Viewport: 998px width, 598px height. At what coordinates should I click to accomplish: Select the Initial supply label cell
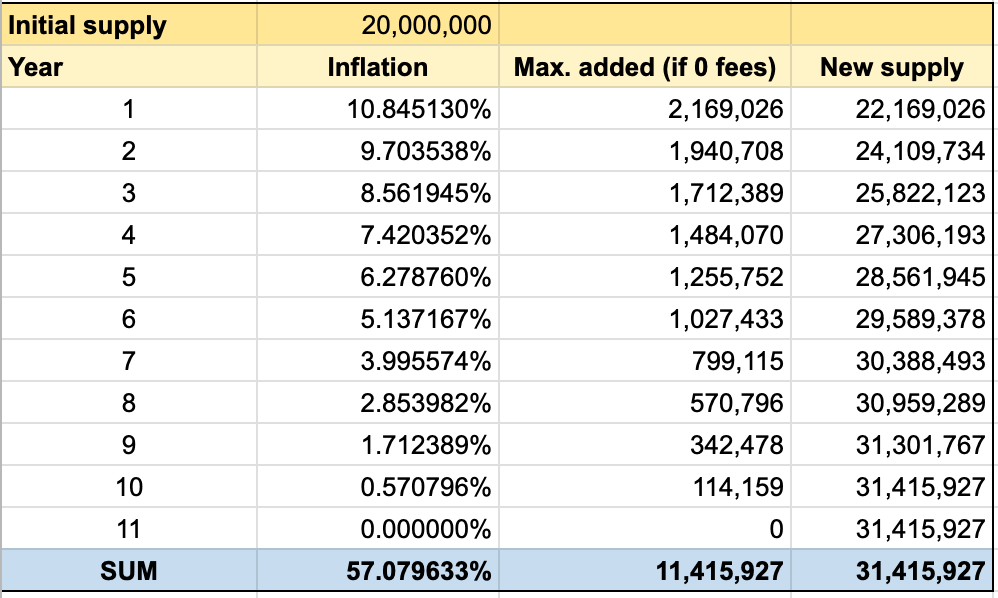(85, 25)
